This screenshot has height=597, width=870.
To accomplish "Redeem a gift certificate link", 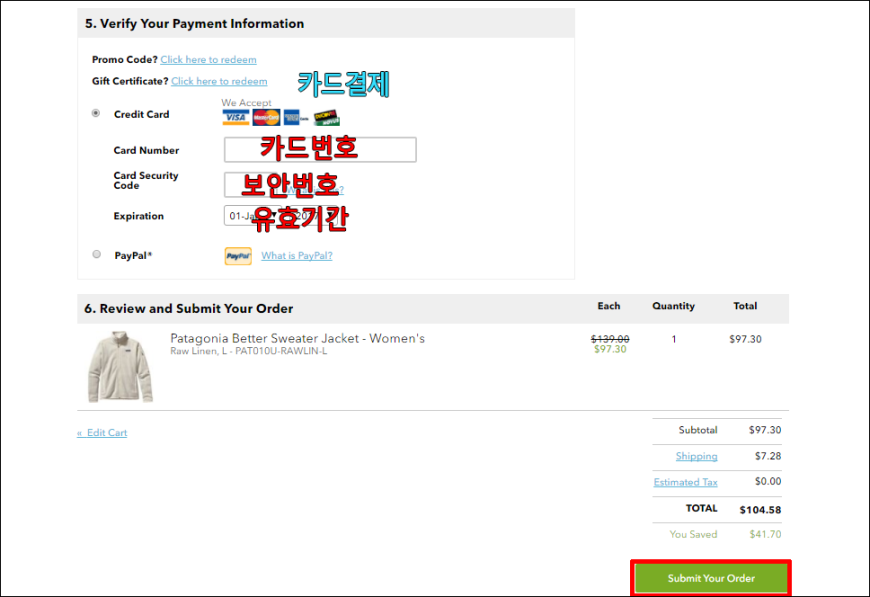I will [219, 81].
